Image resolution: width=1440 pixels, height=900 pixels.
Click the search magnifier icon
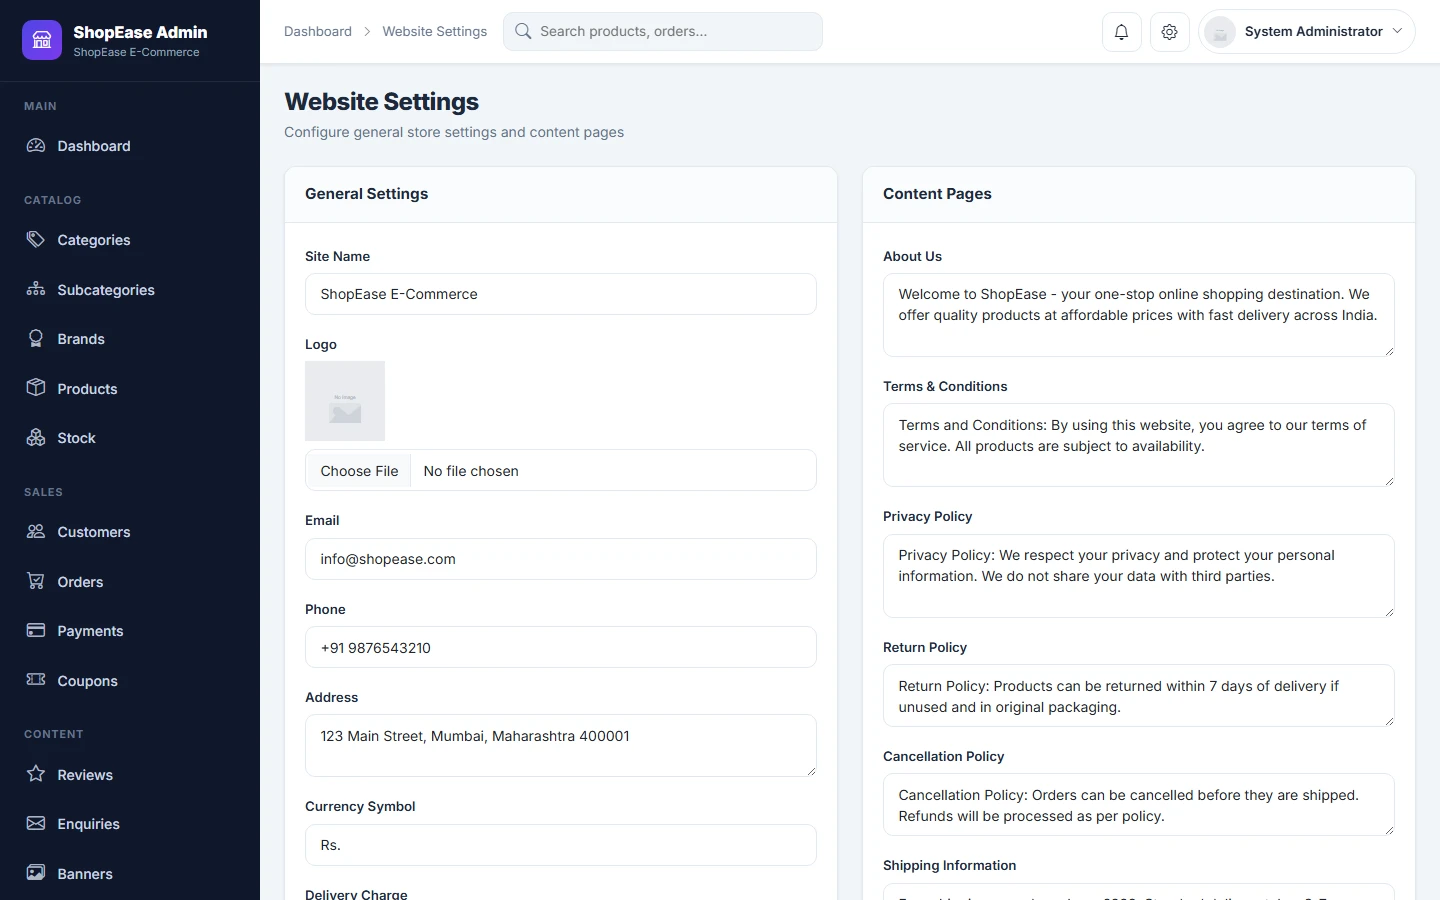pos(523,32)
